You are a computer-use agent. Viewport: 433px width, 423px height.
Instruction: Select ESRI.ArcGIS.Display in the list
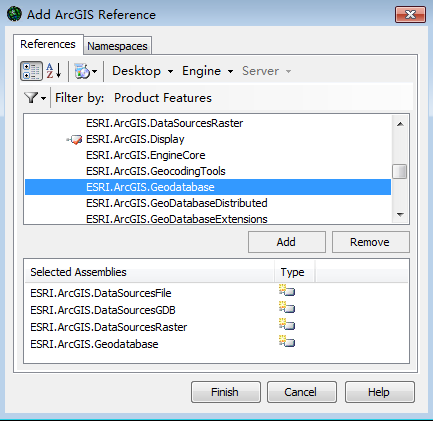[x=135, y=139]
